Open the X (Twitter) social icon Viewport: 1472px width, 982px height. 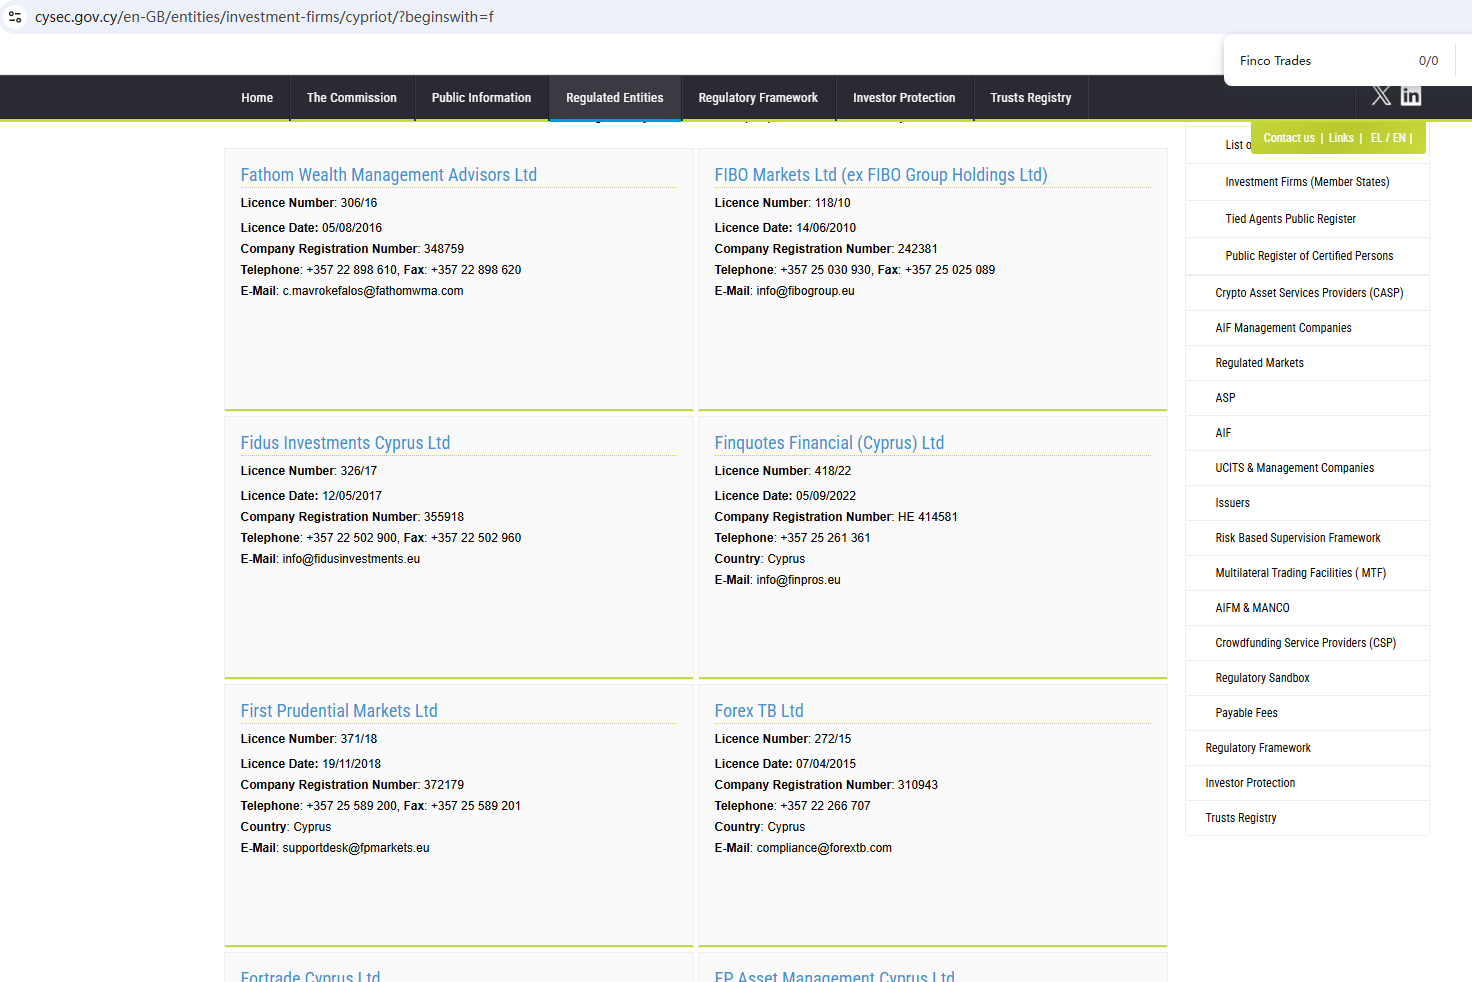[1381, 96]
